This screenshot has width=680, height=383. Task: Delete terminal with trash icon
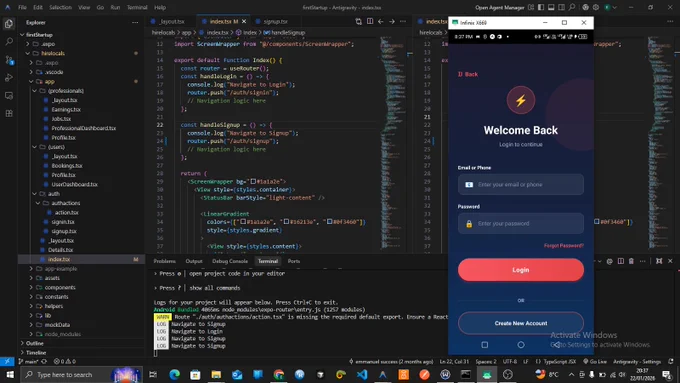coord(631,261)
